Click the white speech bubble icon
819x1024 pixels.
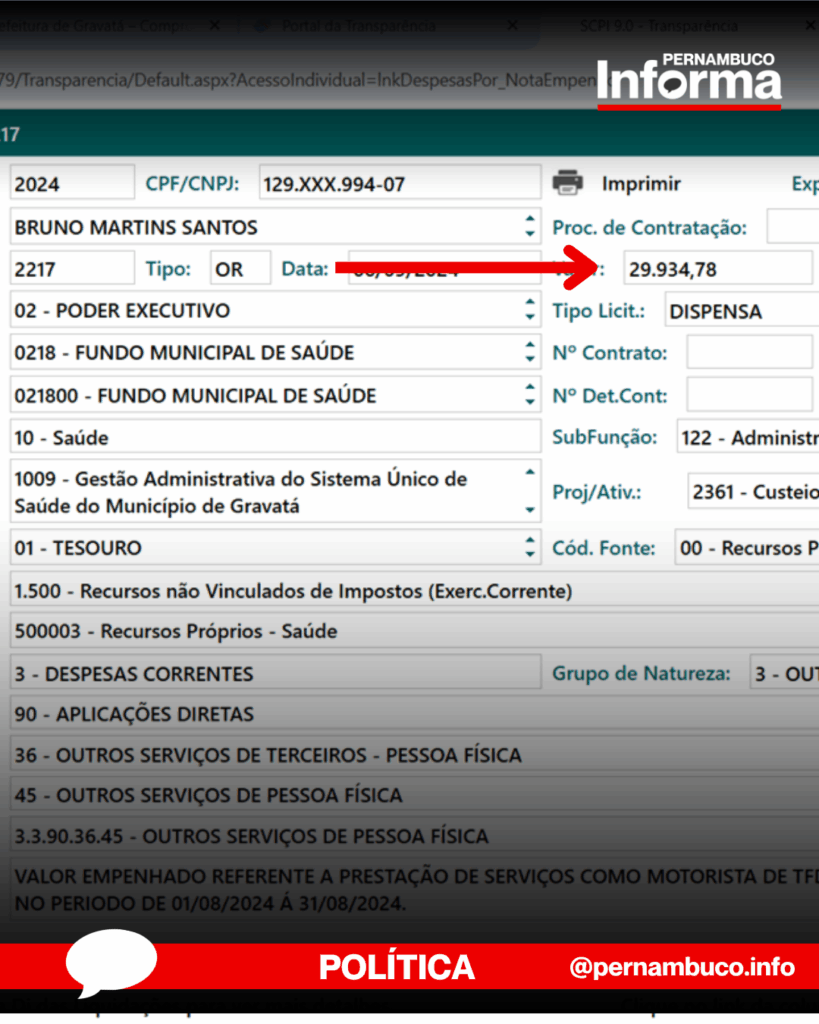point(110,966)
